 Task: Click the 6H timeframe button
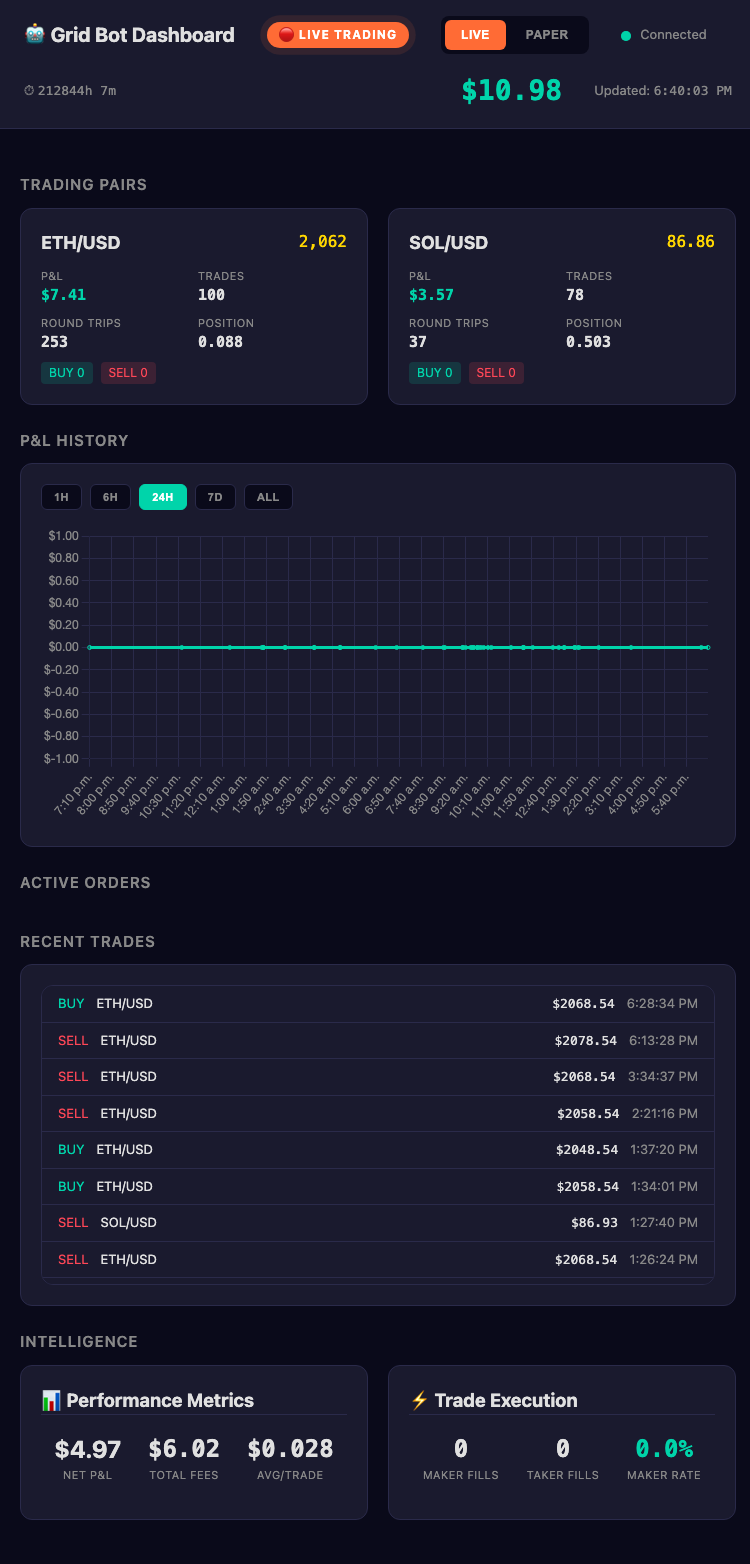pyautogui.click(x=110, y=496)
